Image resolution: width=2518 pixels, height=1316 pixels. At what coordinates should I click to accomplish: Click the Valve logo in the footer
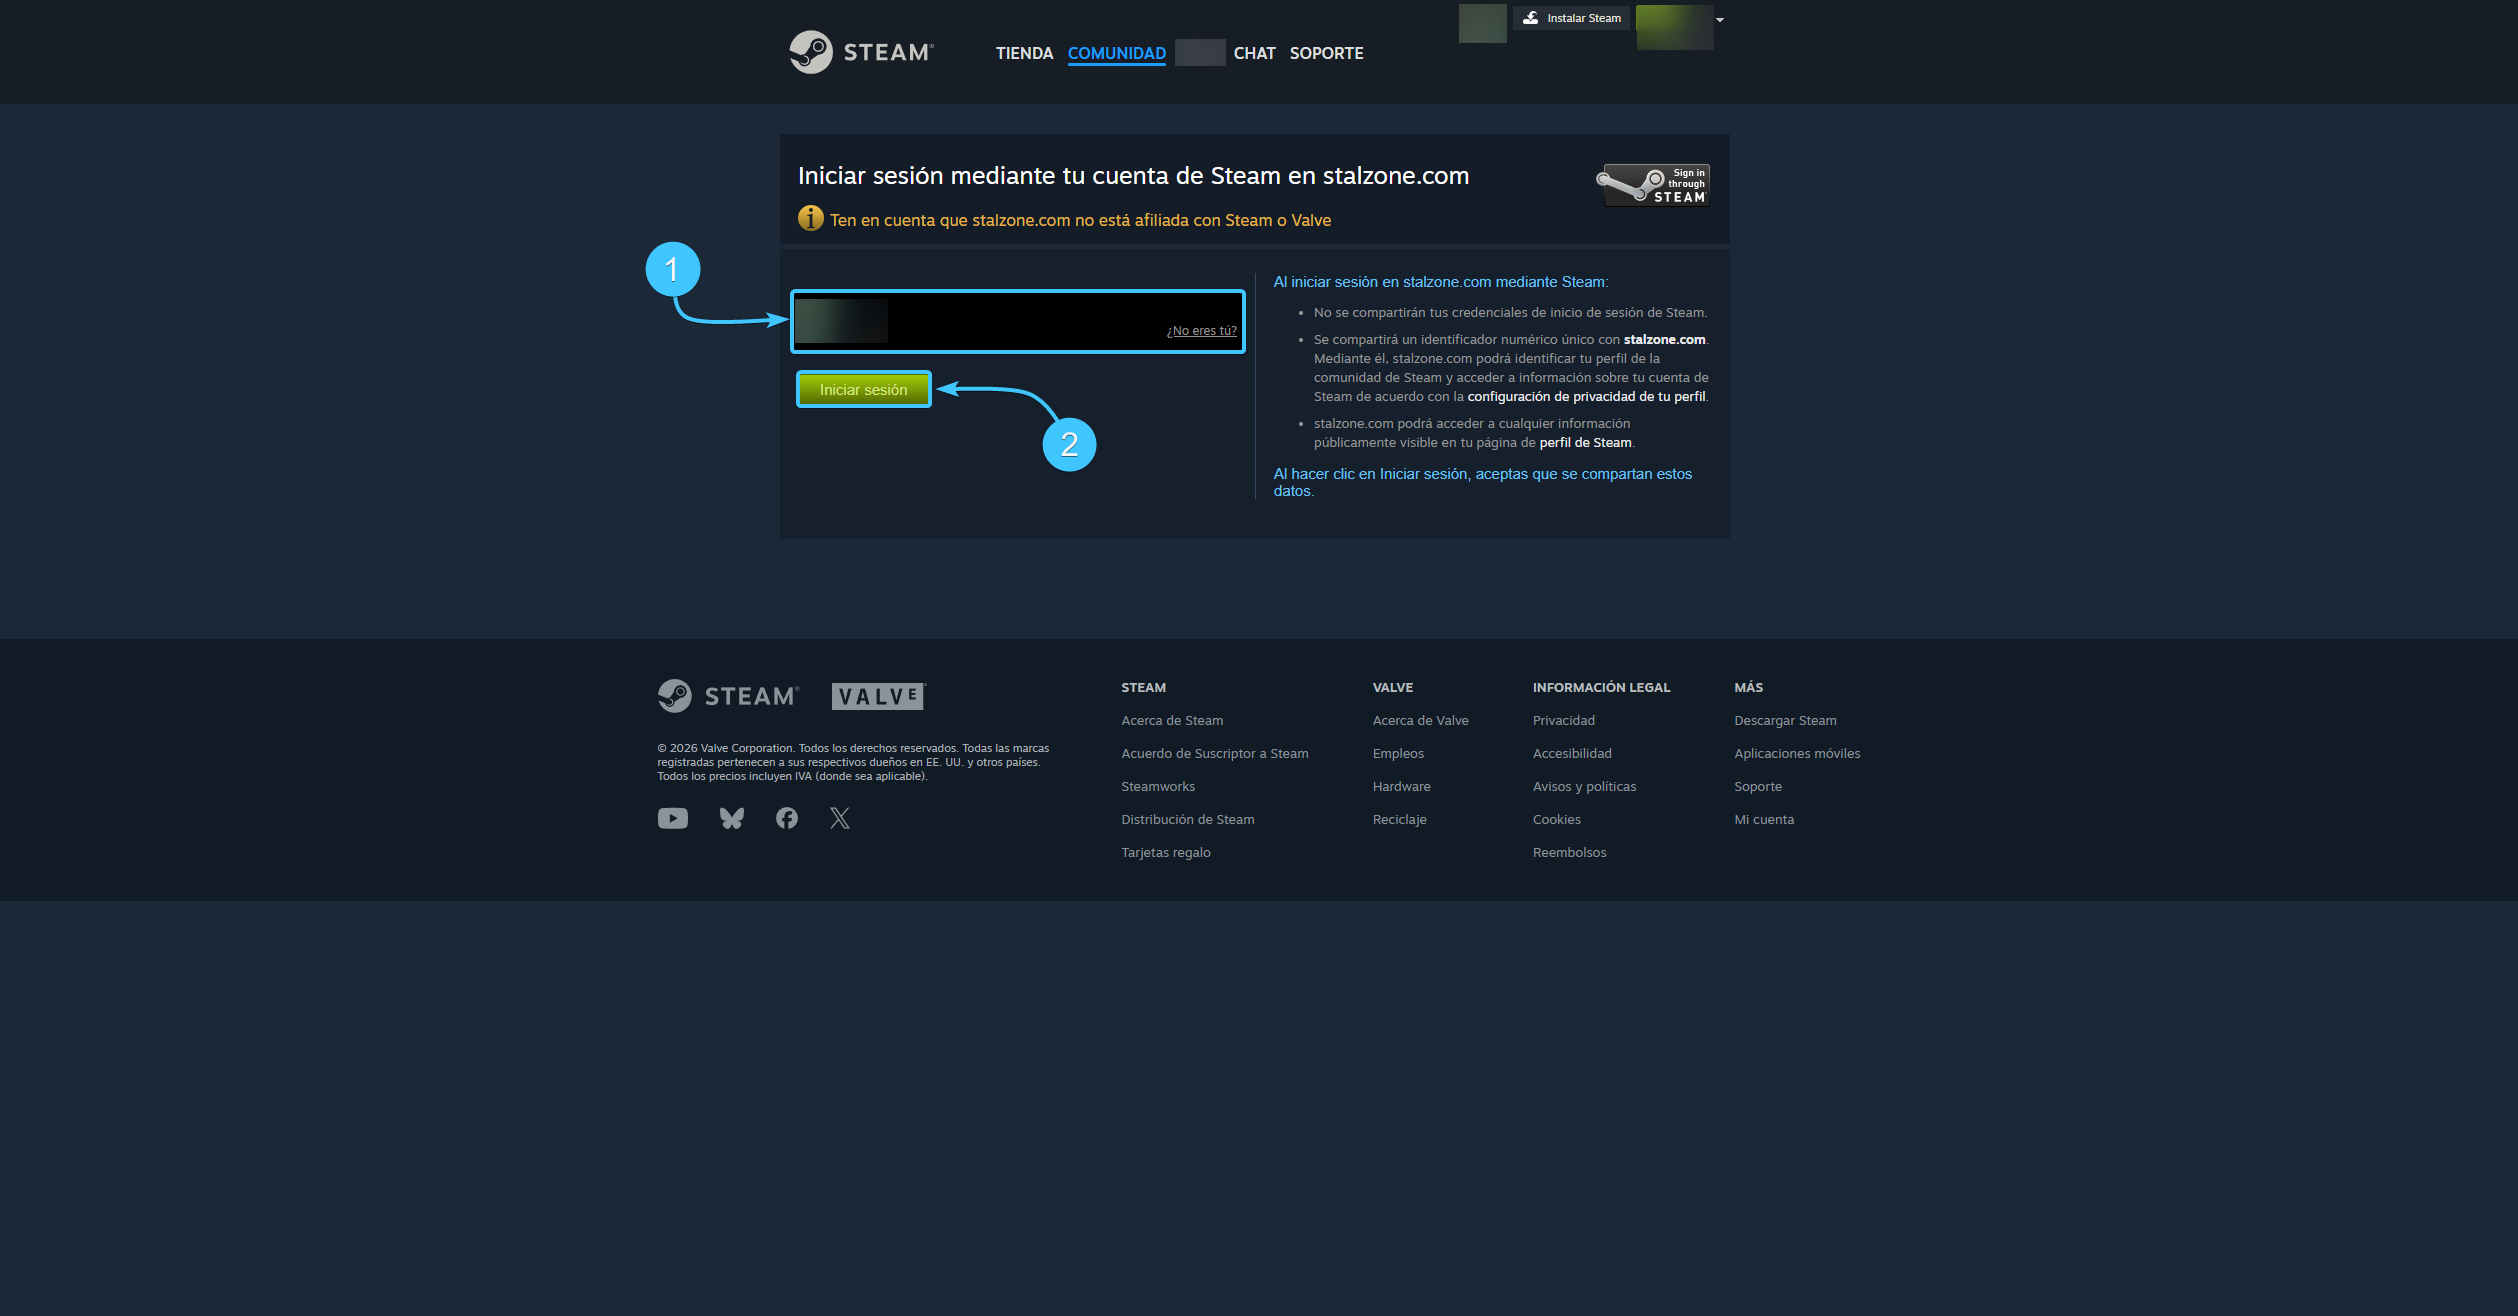point(878,696)
